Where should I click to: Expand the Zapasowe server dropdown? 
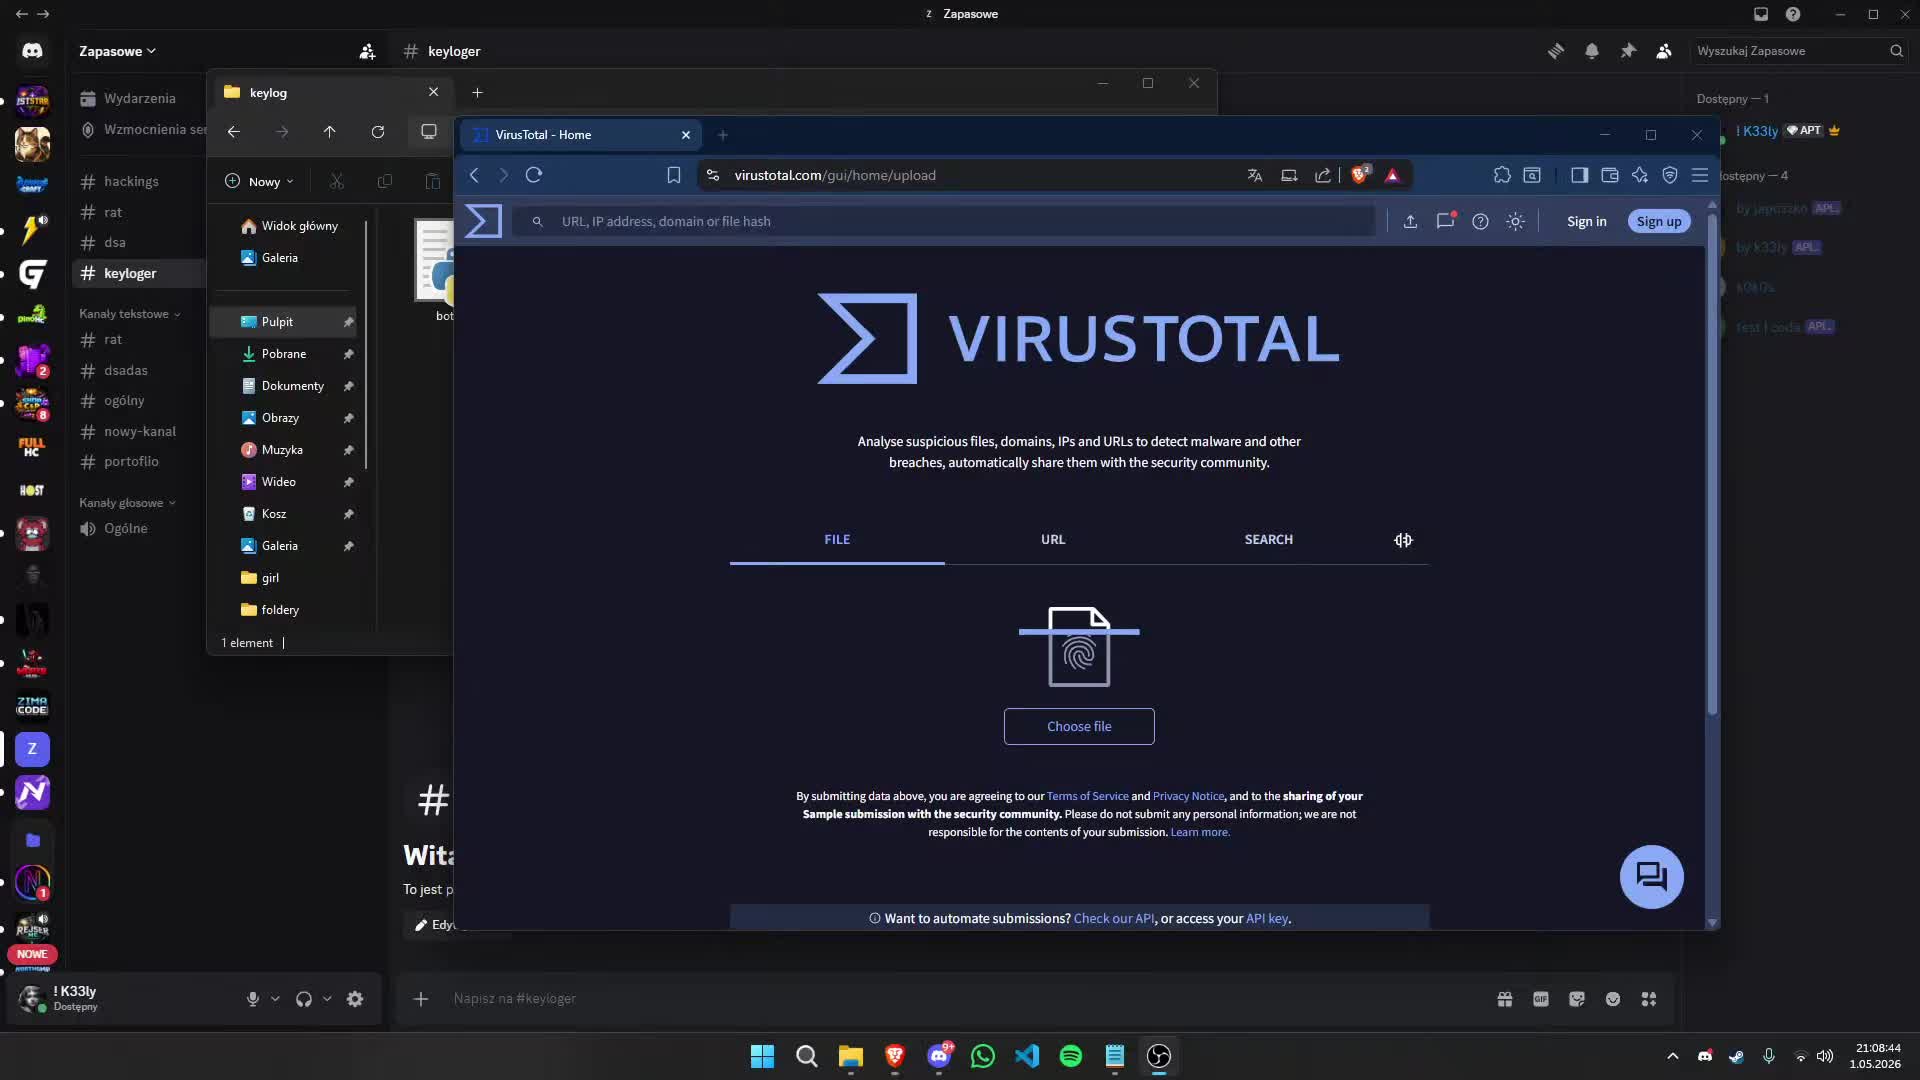[118, 51]
